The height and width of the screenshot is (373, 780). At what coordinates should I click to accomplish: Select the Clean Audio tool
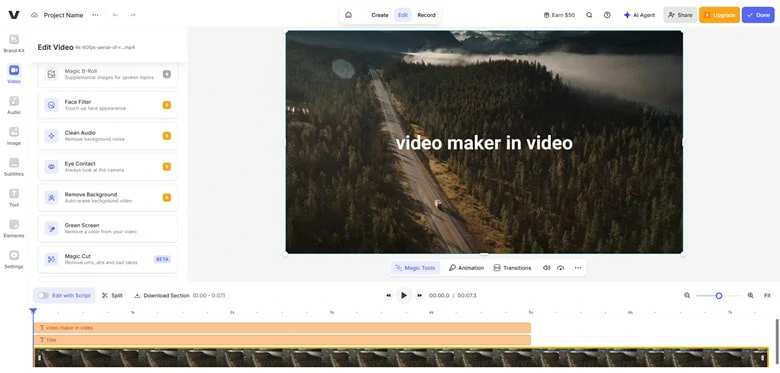tap(107, 136)
